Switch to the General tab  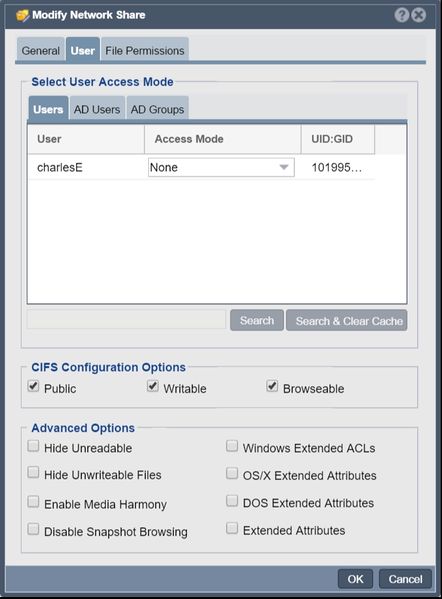coord(40,50)
